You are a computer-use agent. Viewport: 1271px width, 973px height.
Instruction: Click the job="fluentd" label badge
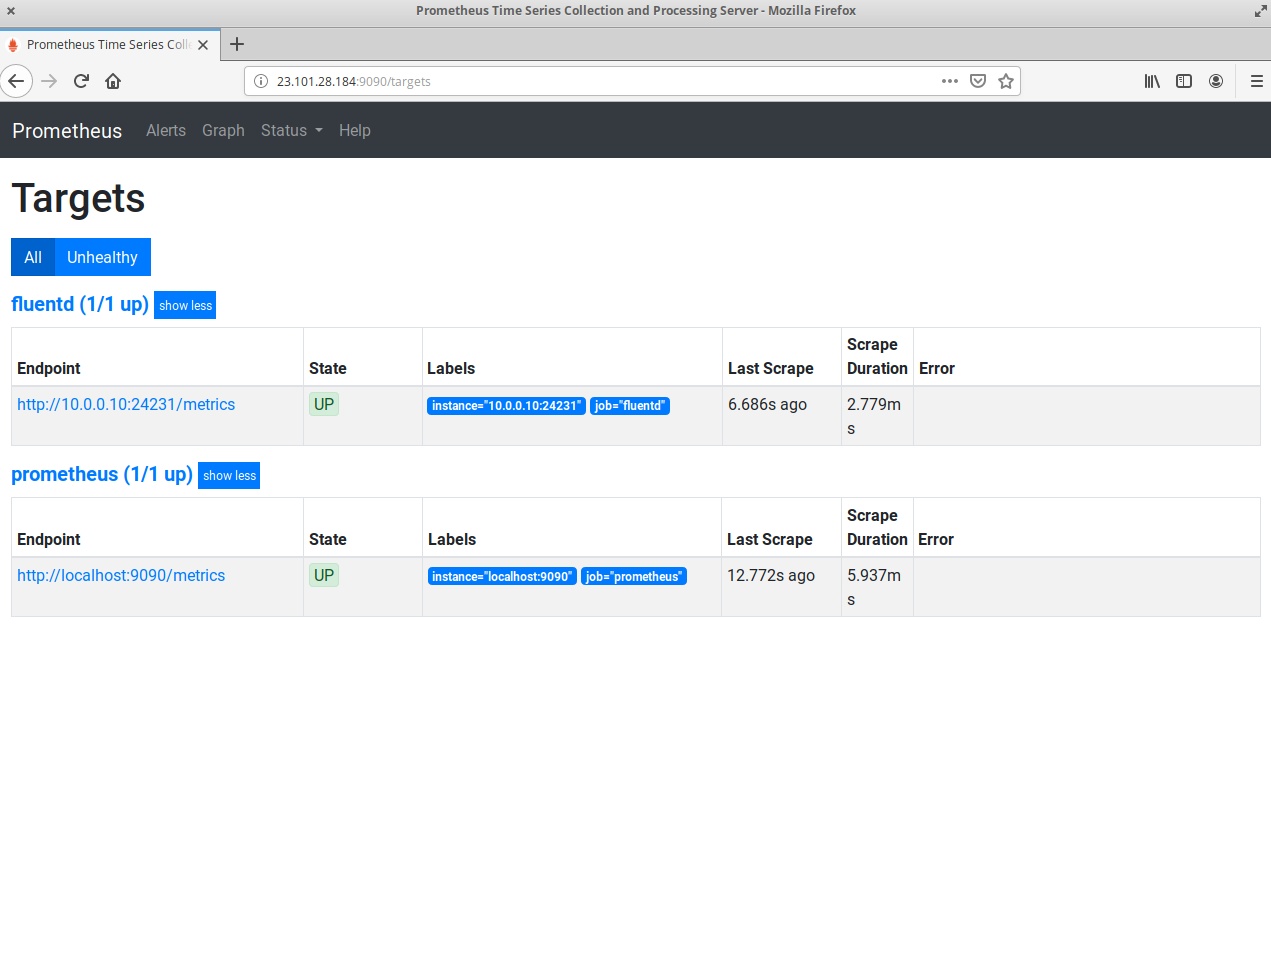629,406
